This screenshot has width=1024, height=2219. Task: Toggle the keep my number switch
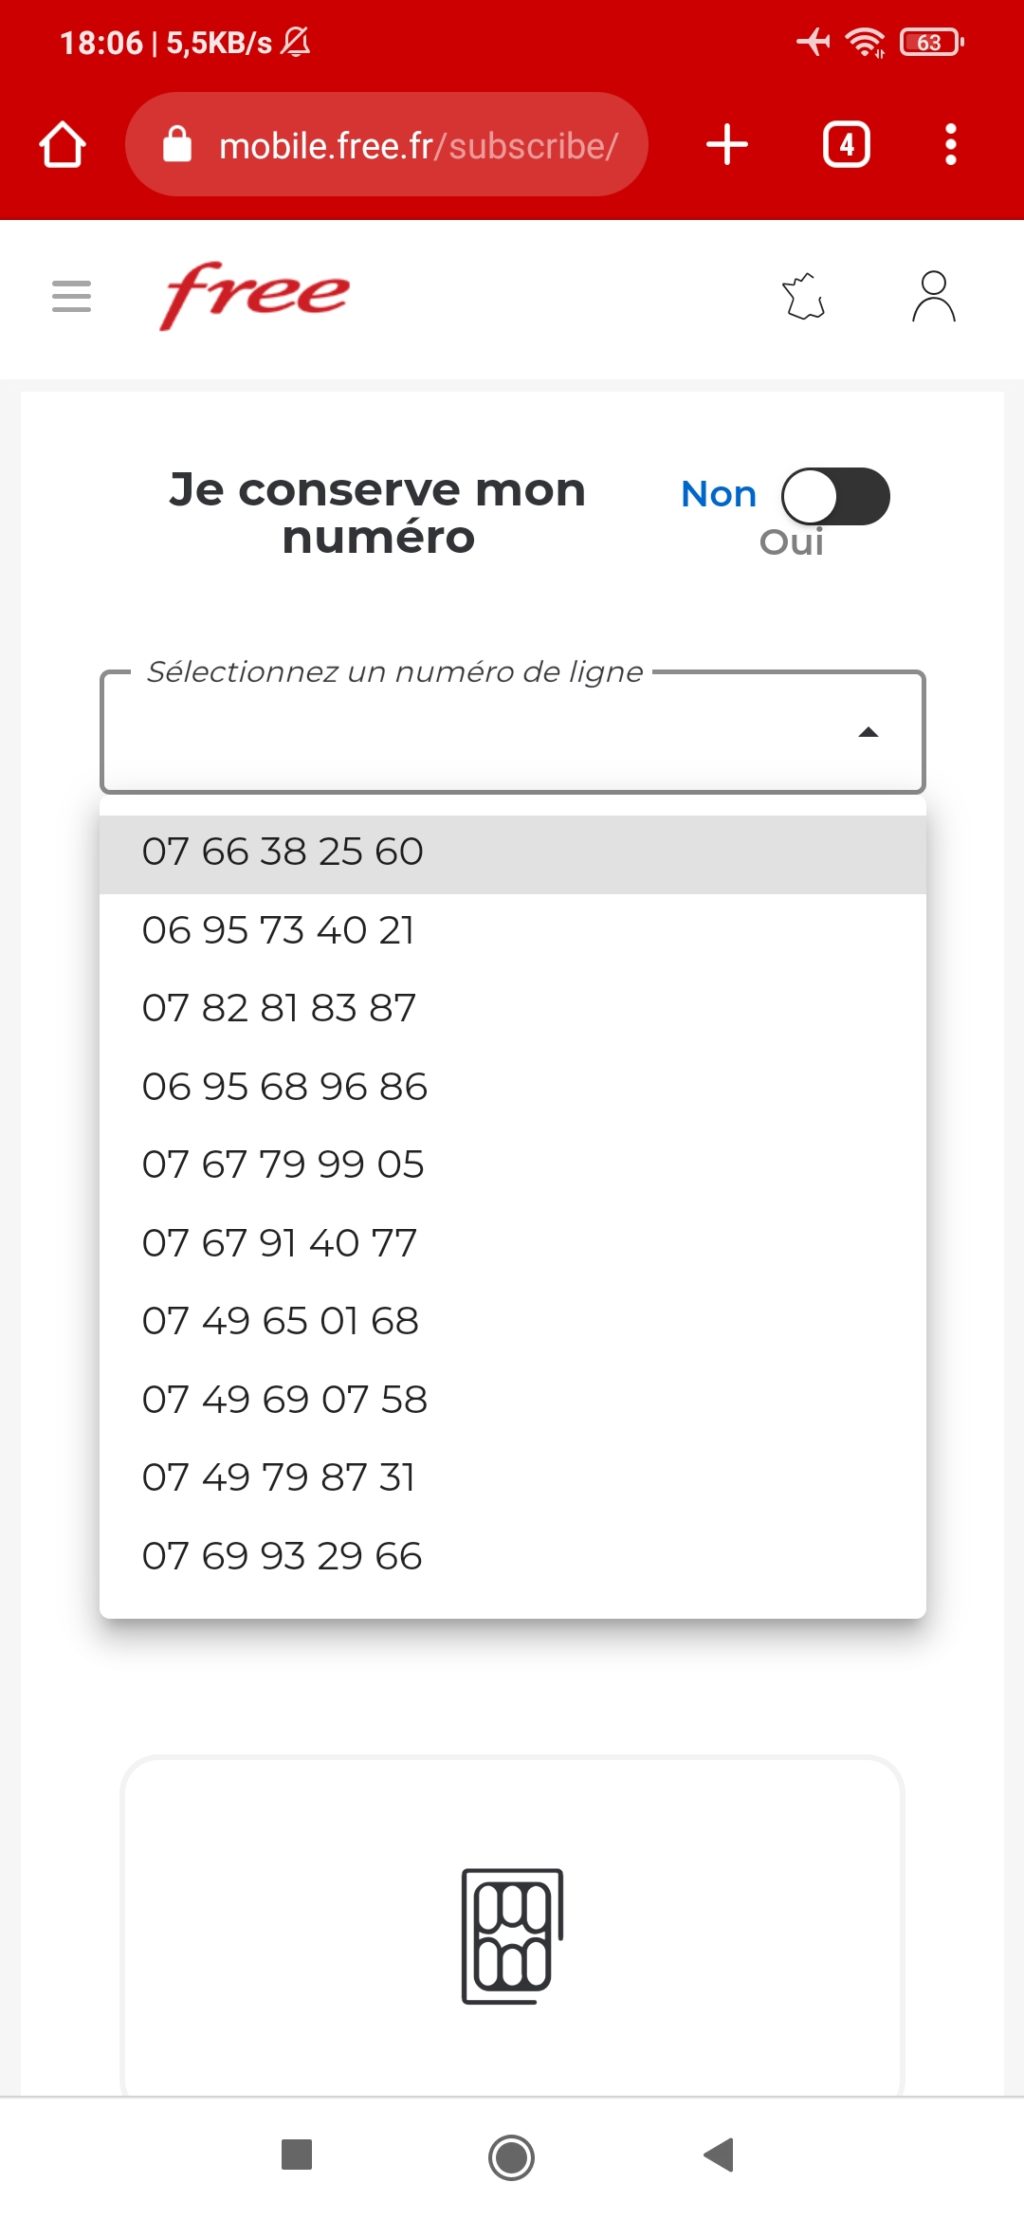coord(835,497)
